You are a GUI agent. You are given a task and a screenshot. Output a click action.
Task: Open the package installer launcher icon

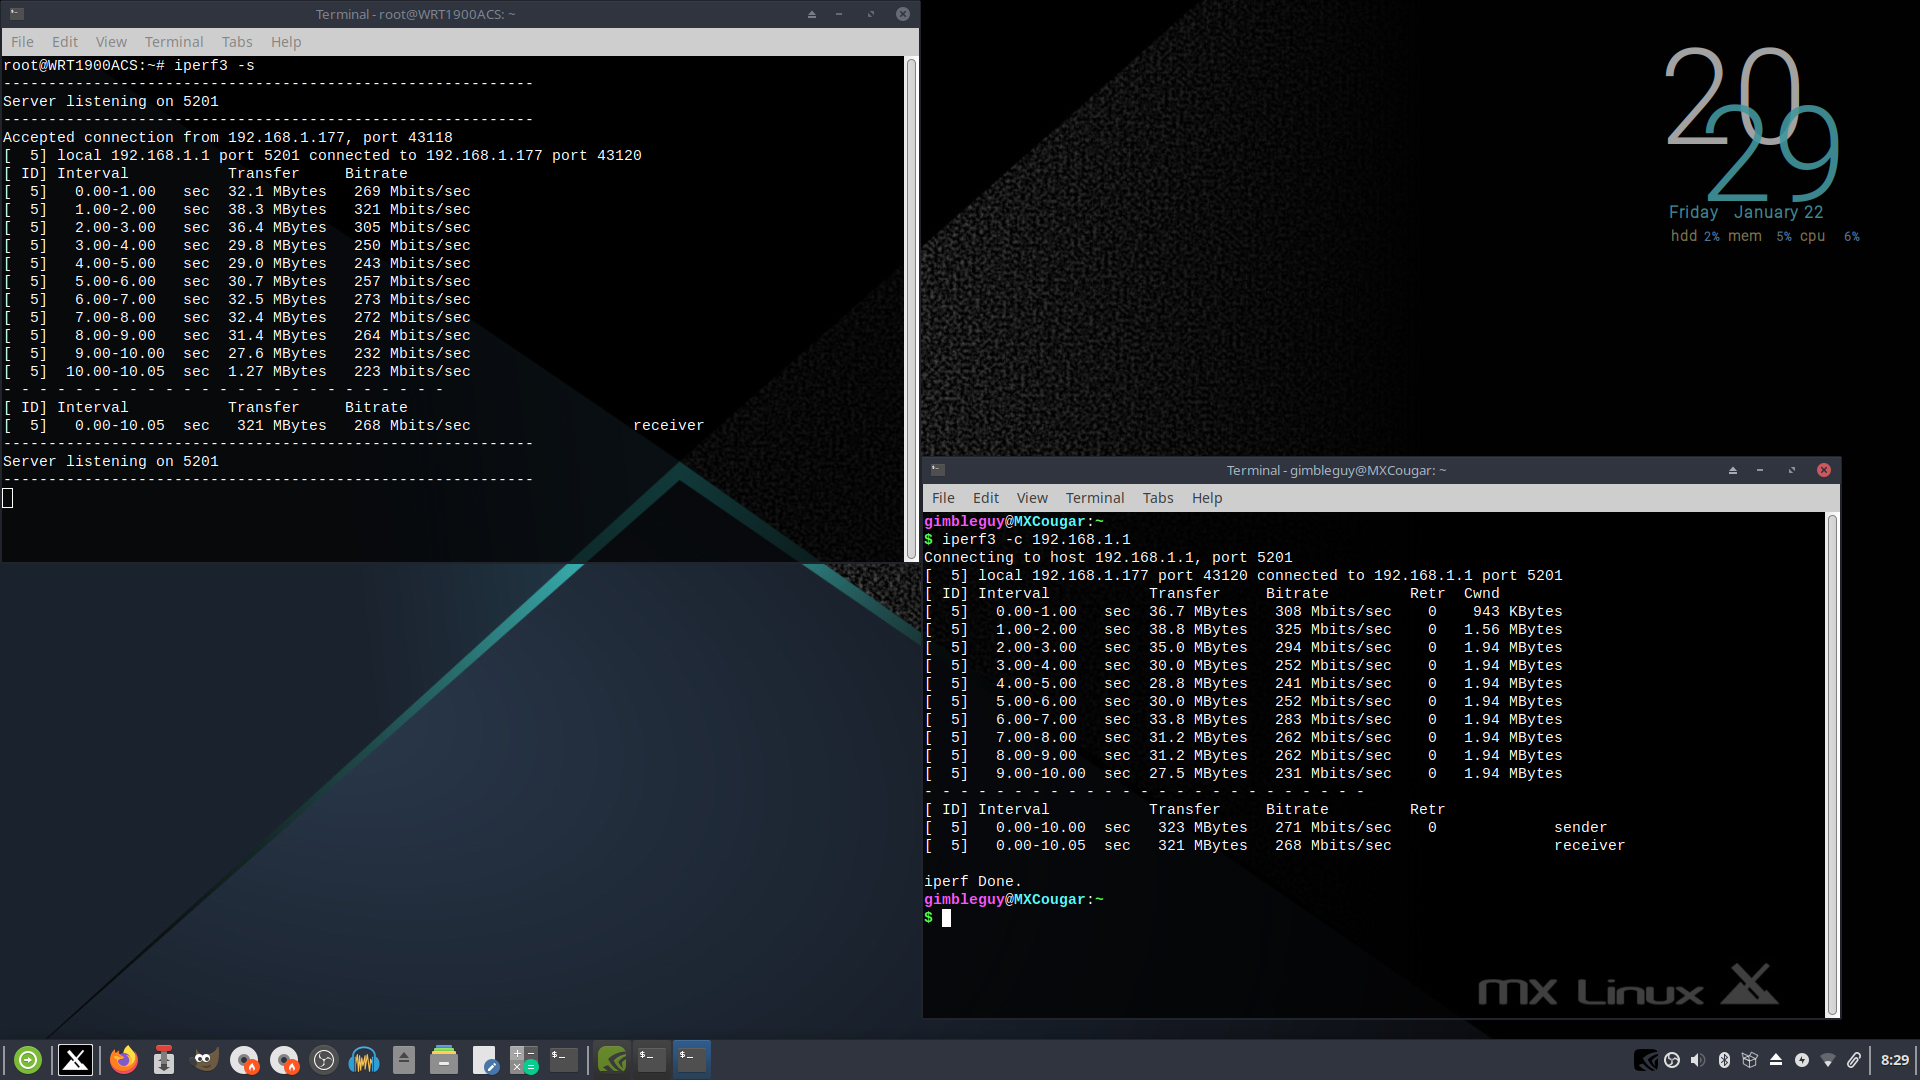coord(164,1060)
